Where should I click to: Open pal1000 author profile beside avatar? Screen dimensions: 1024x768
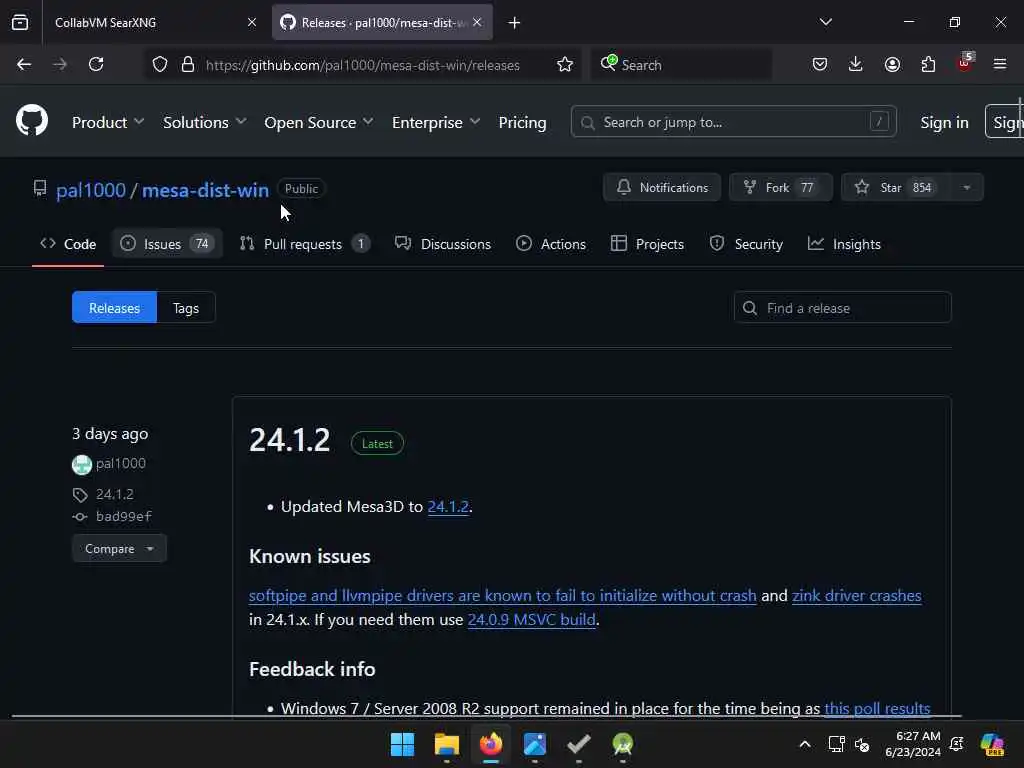click(x=121, y=463)
